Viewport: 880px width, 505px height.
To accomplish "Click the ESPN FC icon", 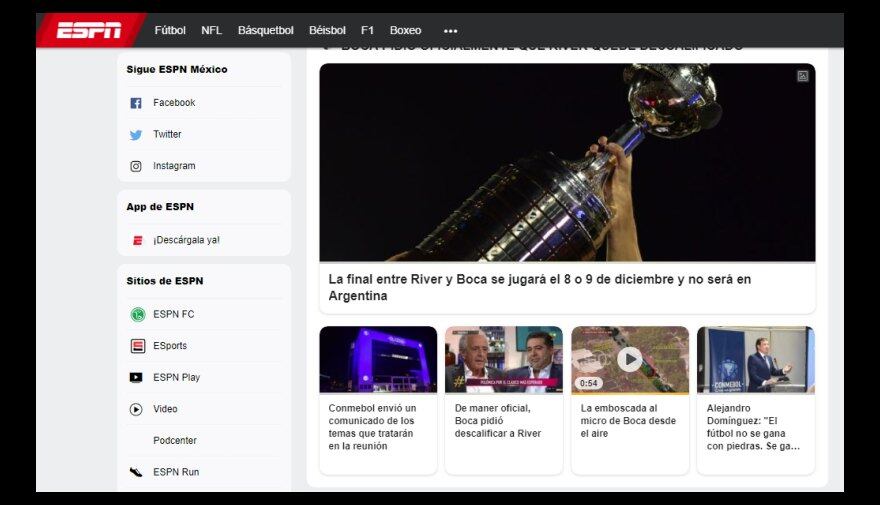I will 138,314.
